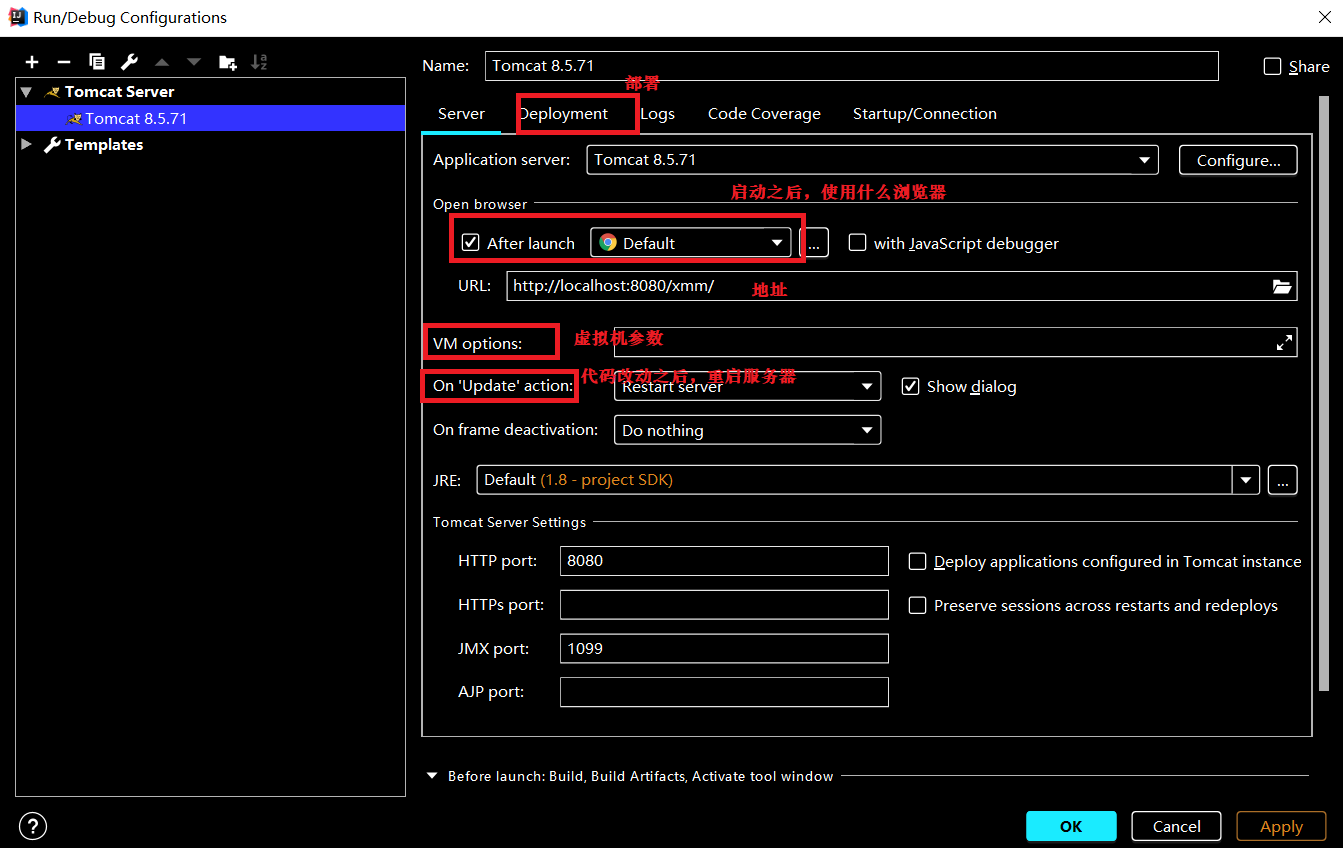Click IntelliJ icon in title bar

pos(16,17)
